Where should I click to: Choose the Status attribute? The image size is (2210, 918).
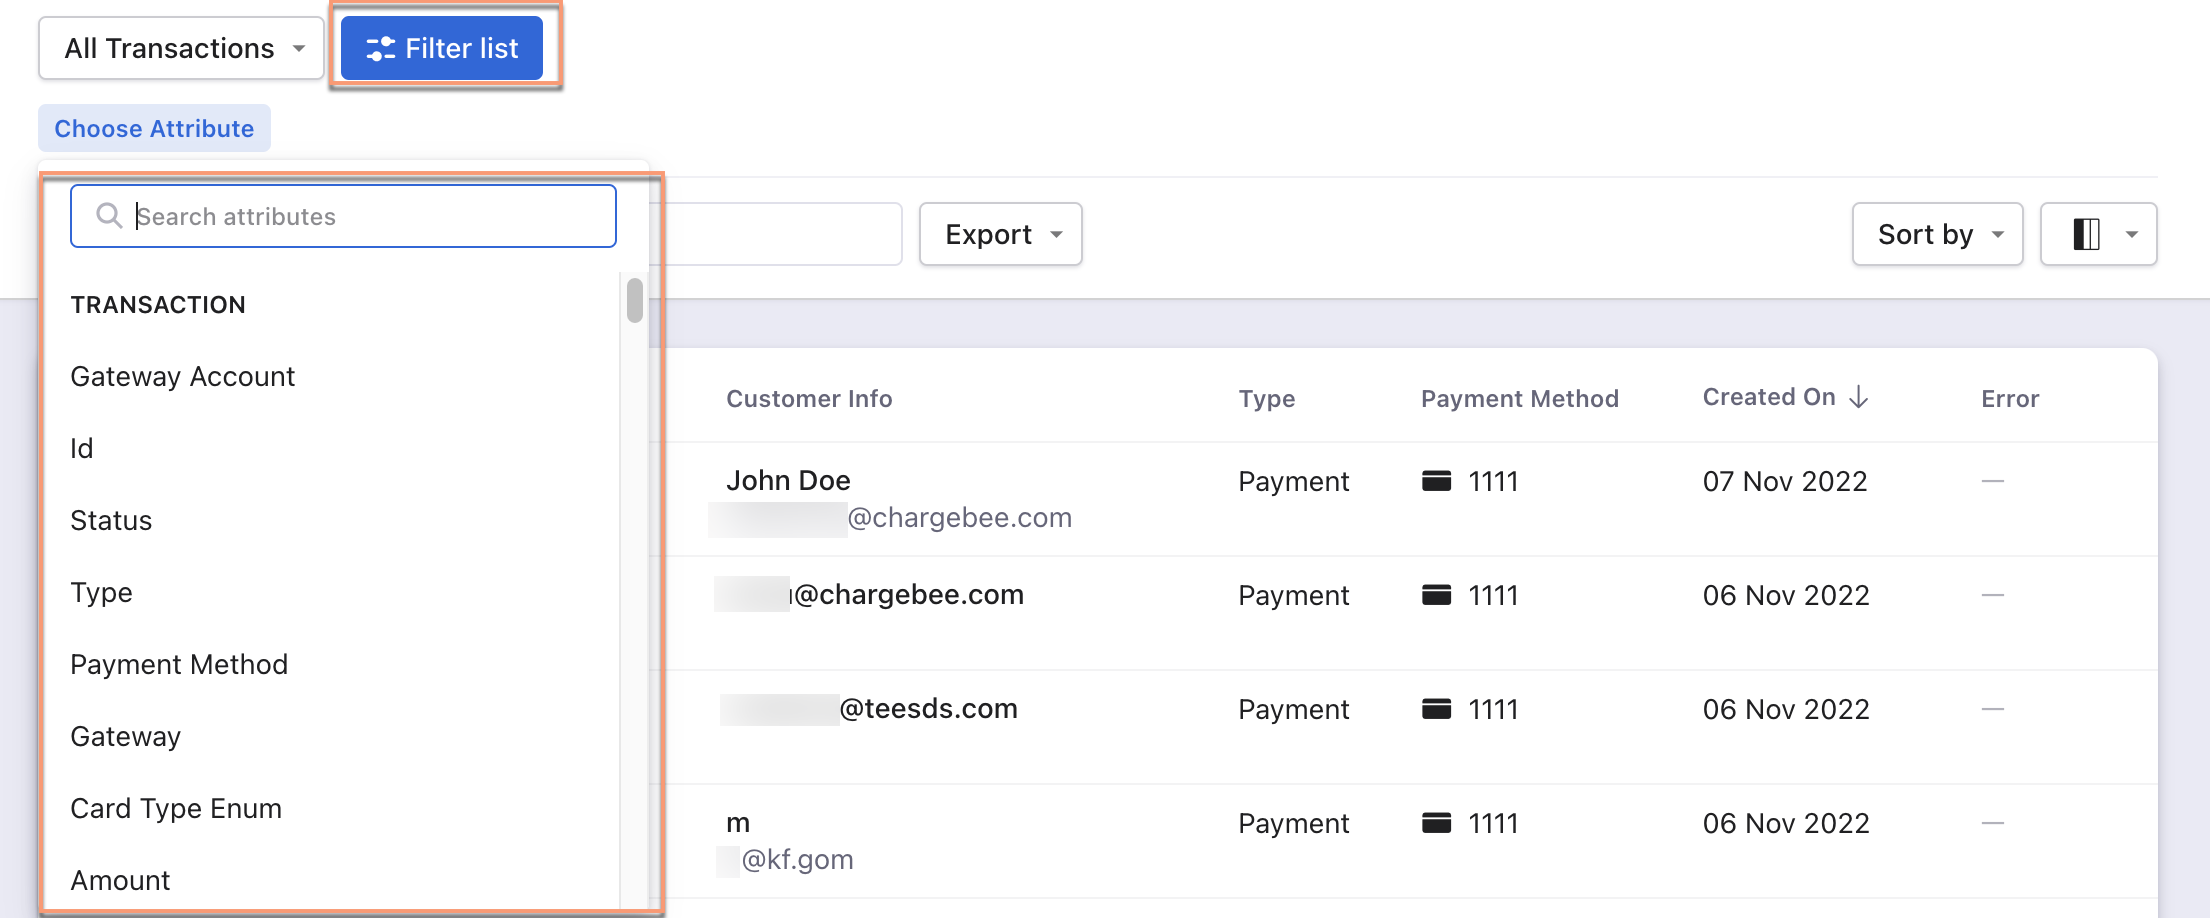coord(111,520)
